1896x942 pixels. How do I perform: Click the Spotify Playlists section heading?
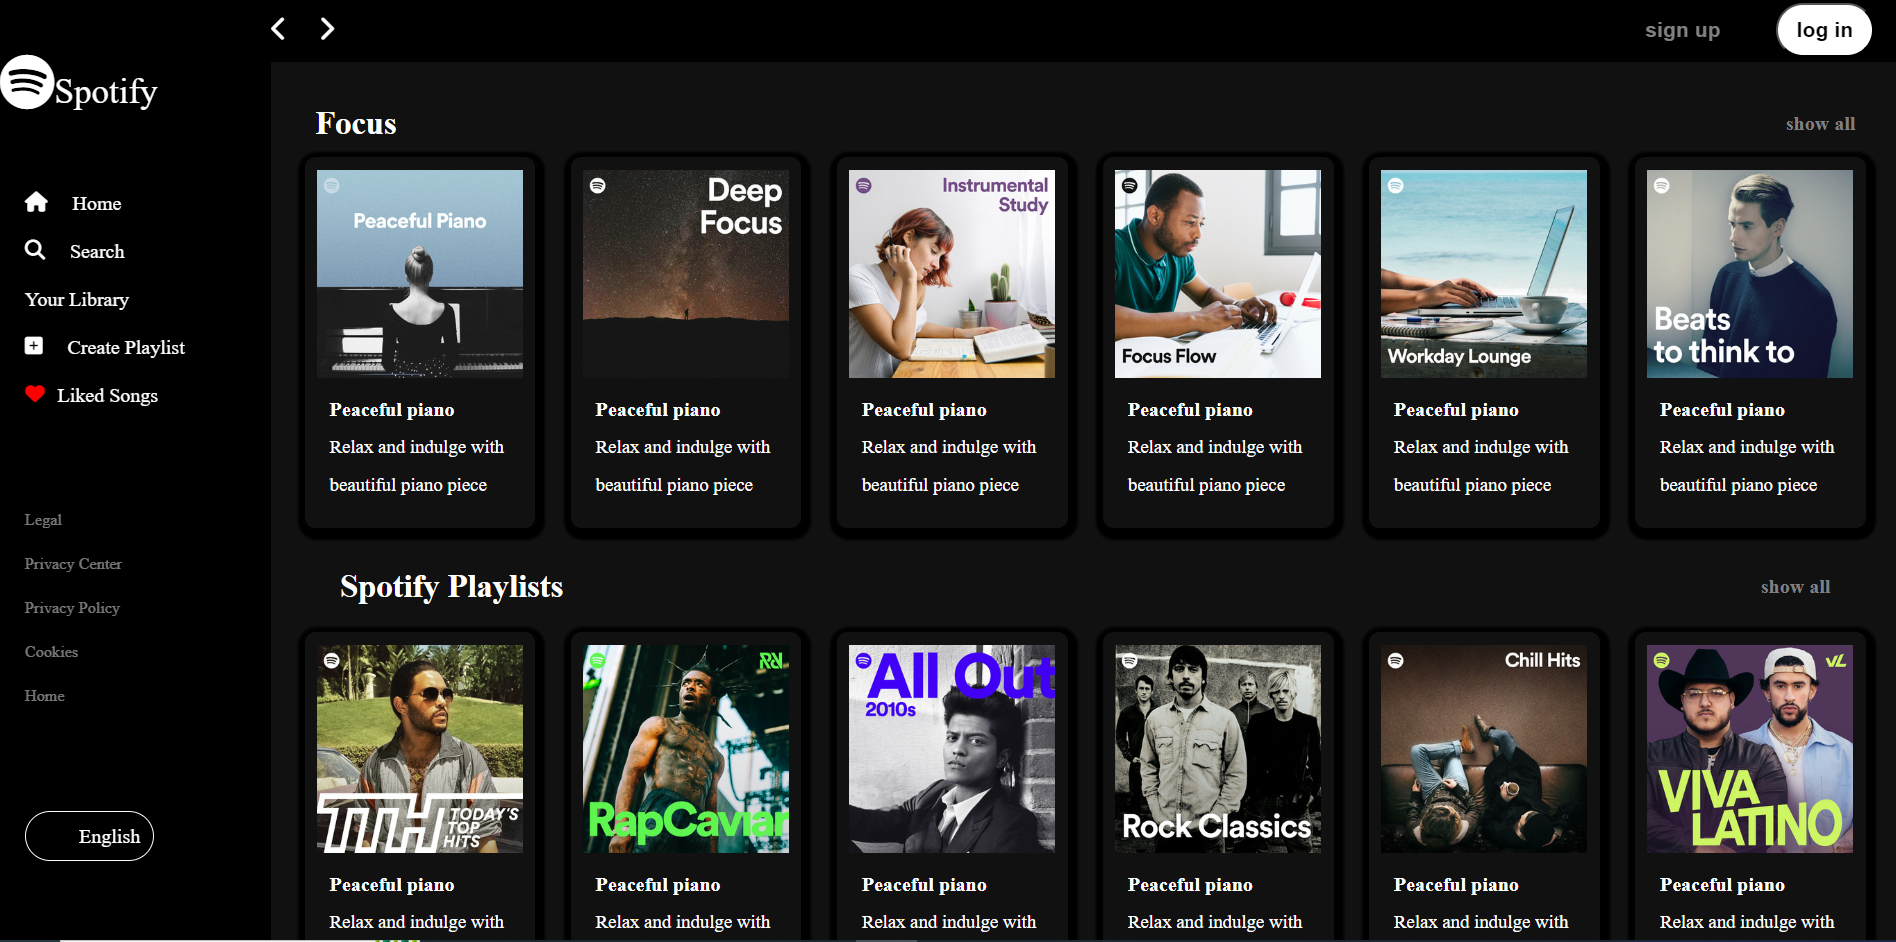point(451,587)
